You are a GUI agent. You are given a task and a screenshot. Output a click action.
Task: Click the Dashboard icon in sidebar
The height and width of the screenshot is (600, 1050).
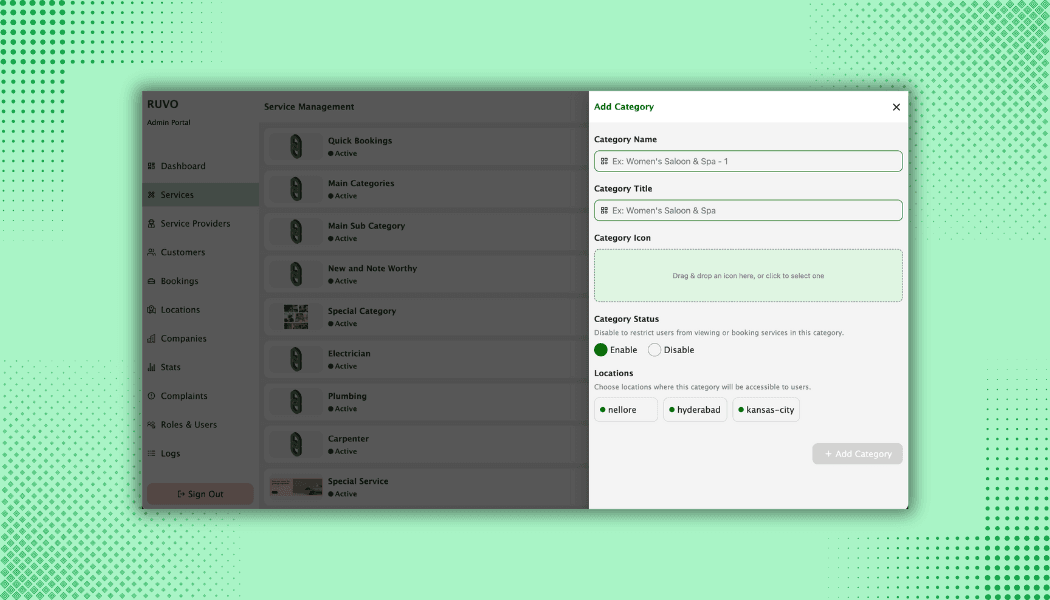(x=151, y=166)
